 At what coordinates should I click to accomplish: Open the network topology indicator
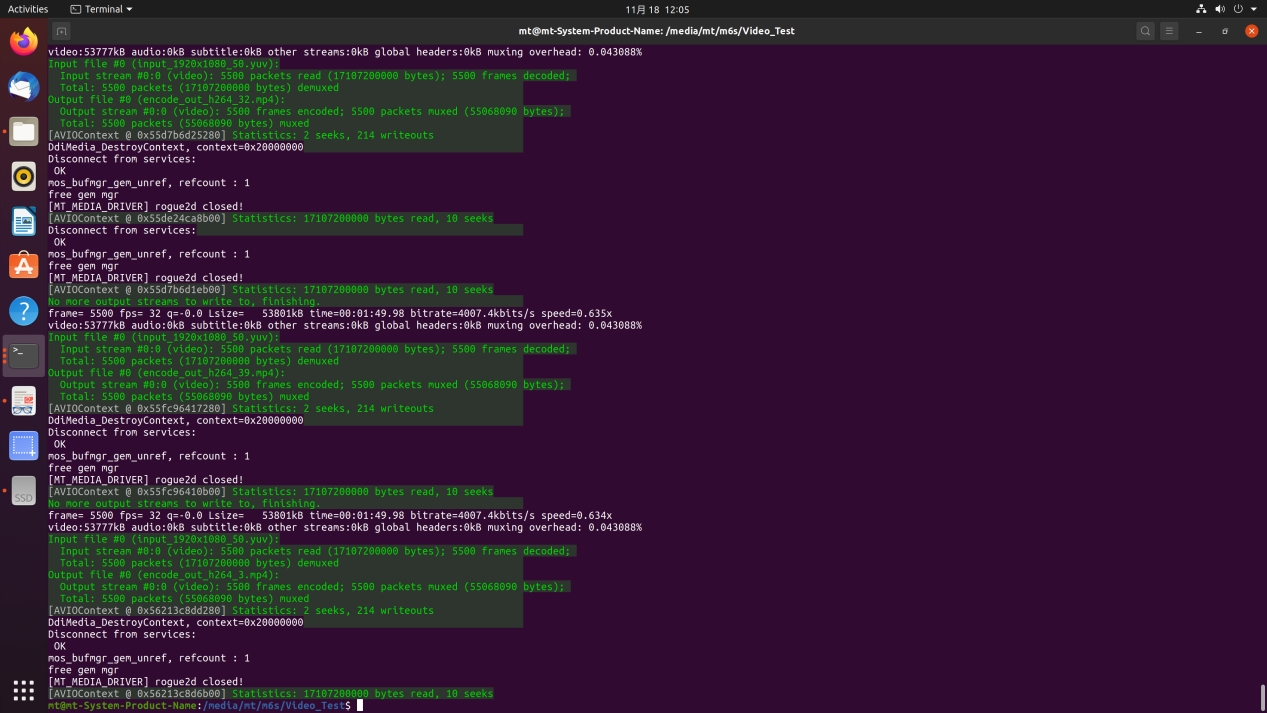pyautogui.click(x=1201, y=9)
